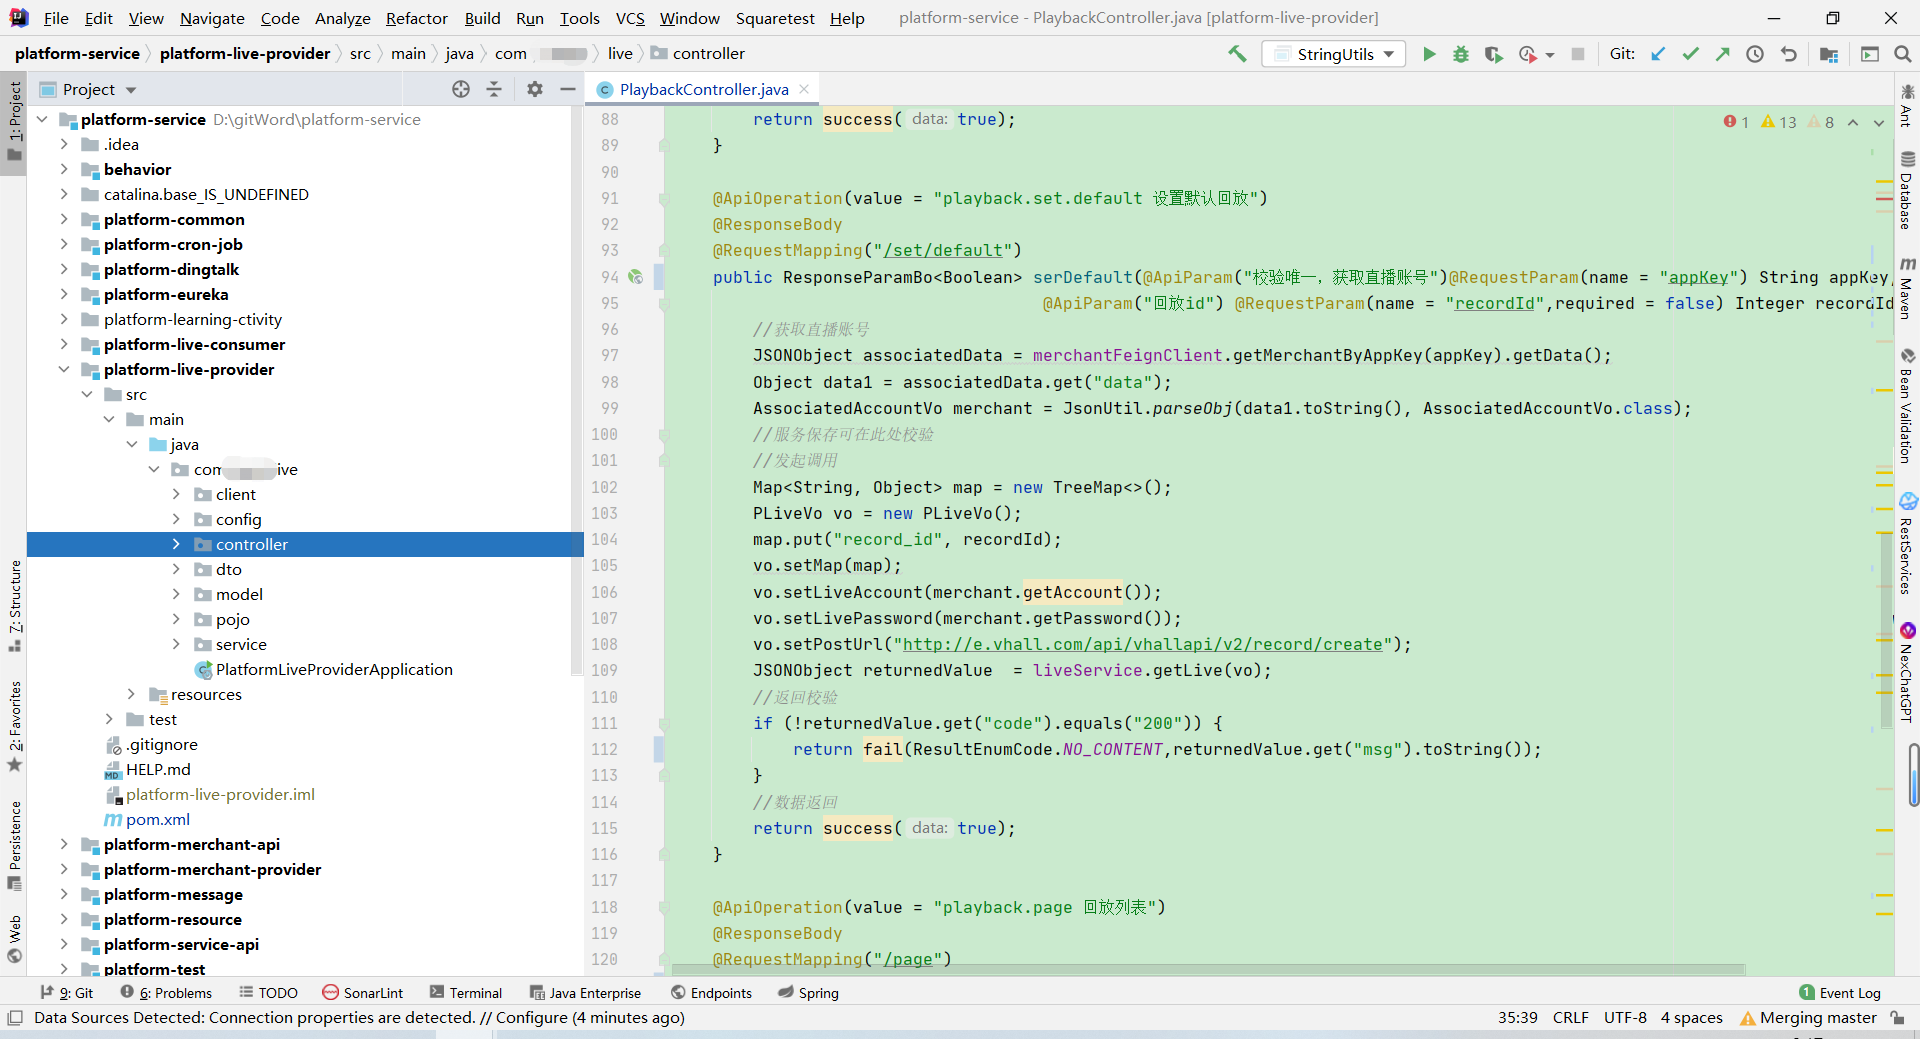Image resolution: width=1920 pixels, height=1039 pixels.
Task: Open the File menu
Action: 56,18
